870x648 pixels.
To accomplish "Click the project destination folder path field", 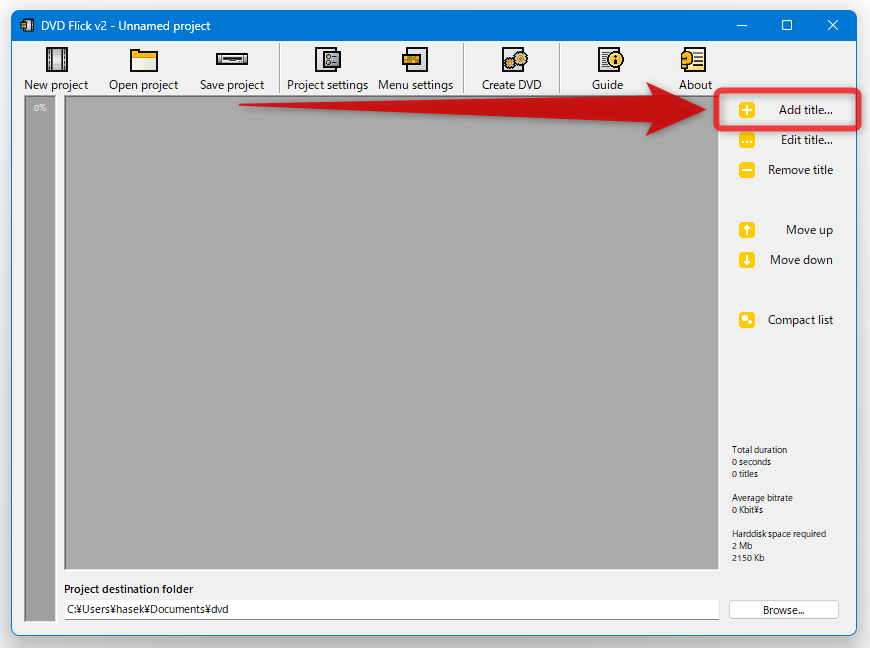I will click(392, 609).
